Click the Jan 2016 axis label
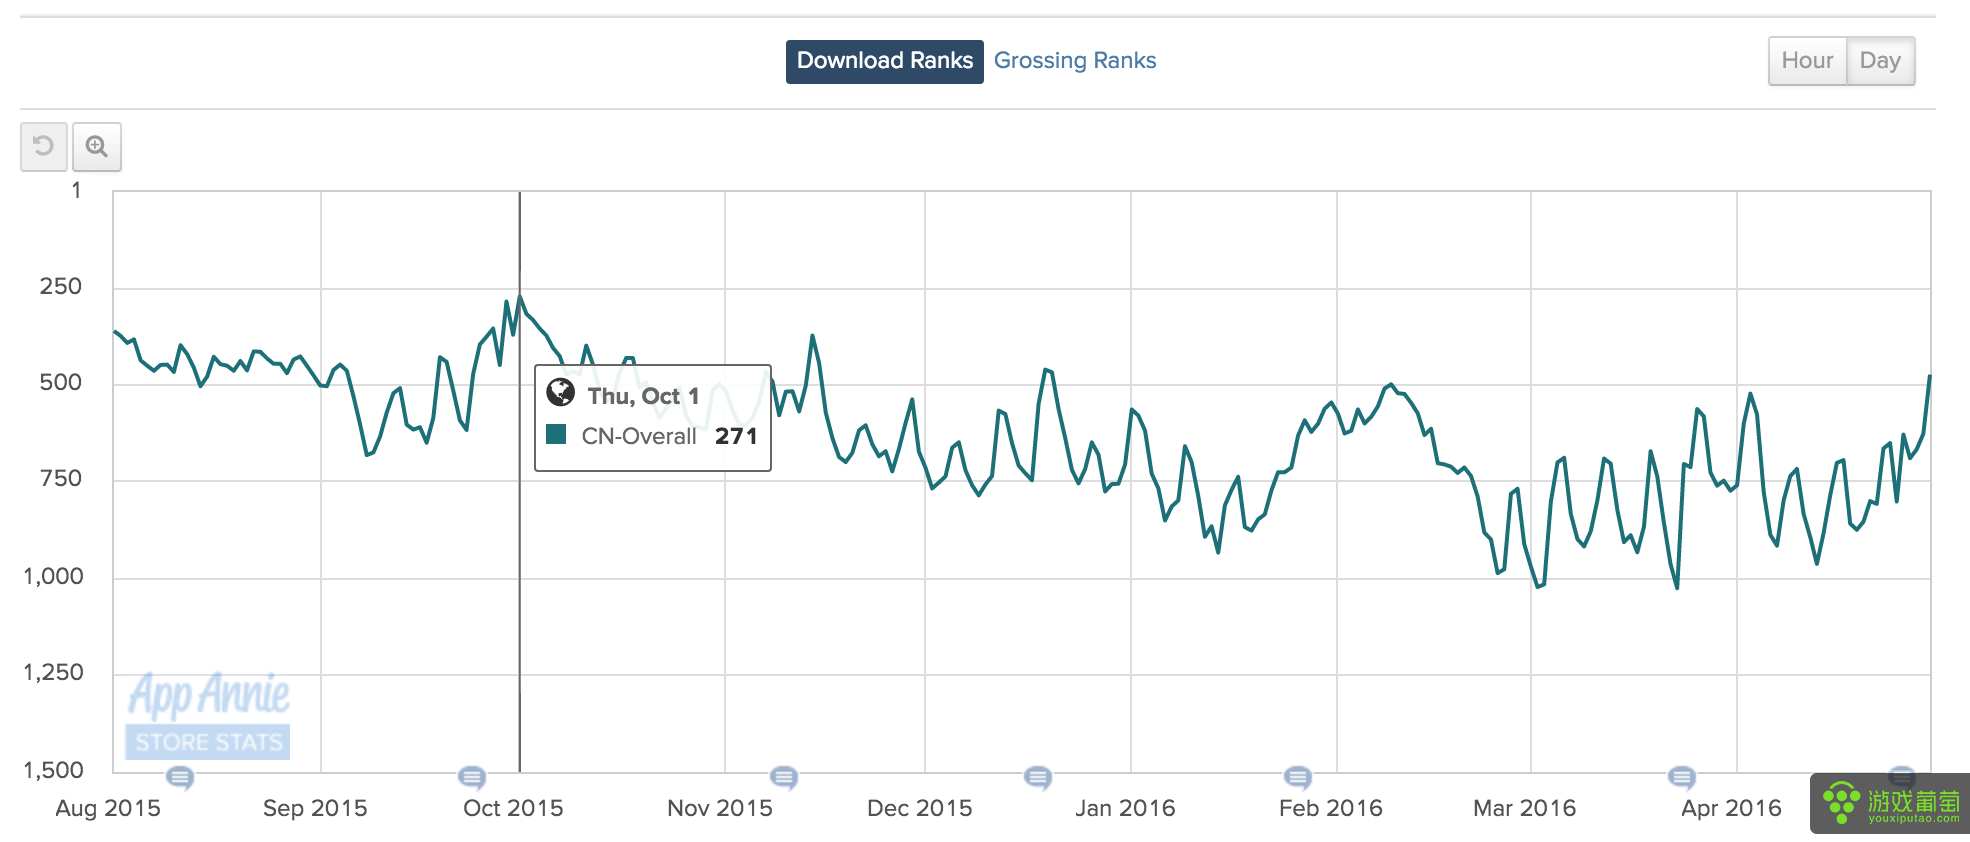1970x842 pixels. pos(1125,808)
